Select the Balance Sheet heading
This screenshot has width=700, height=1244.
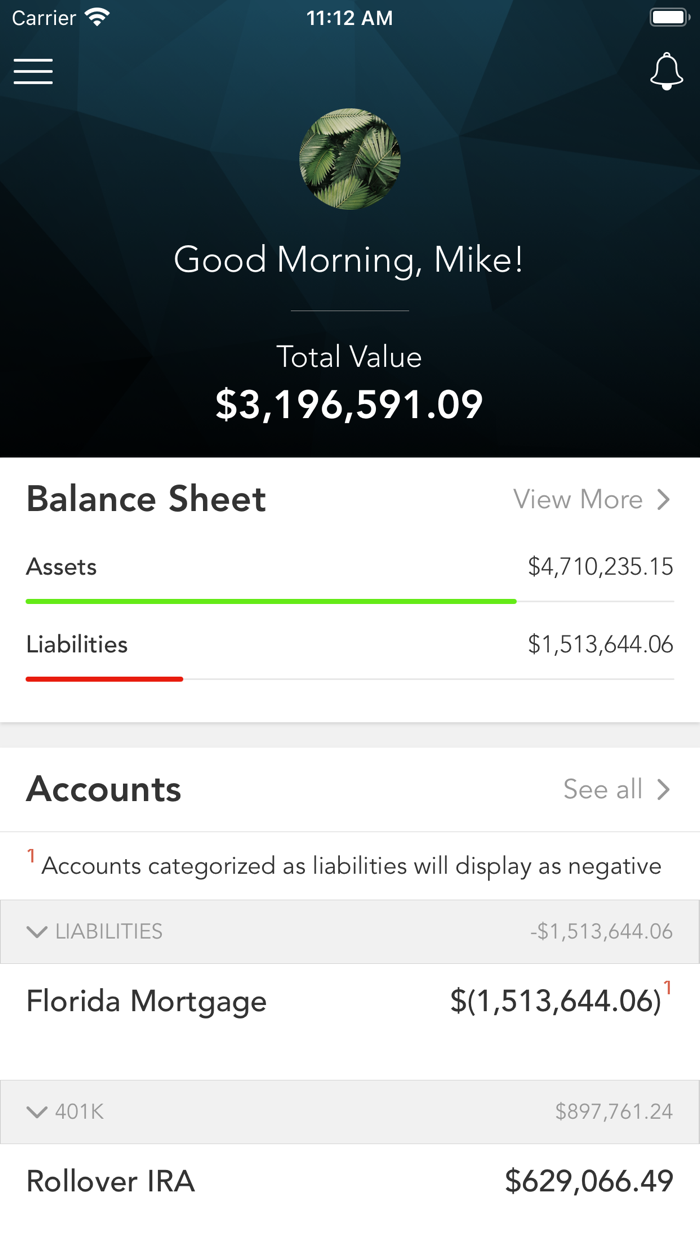[x=145, y=498]
